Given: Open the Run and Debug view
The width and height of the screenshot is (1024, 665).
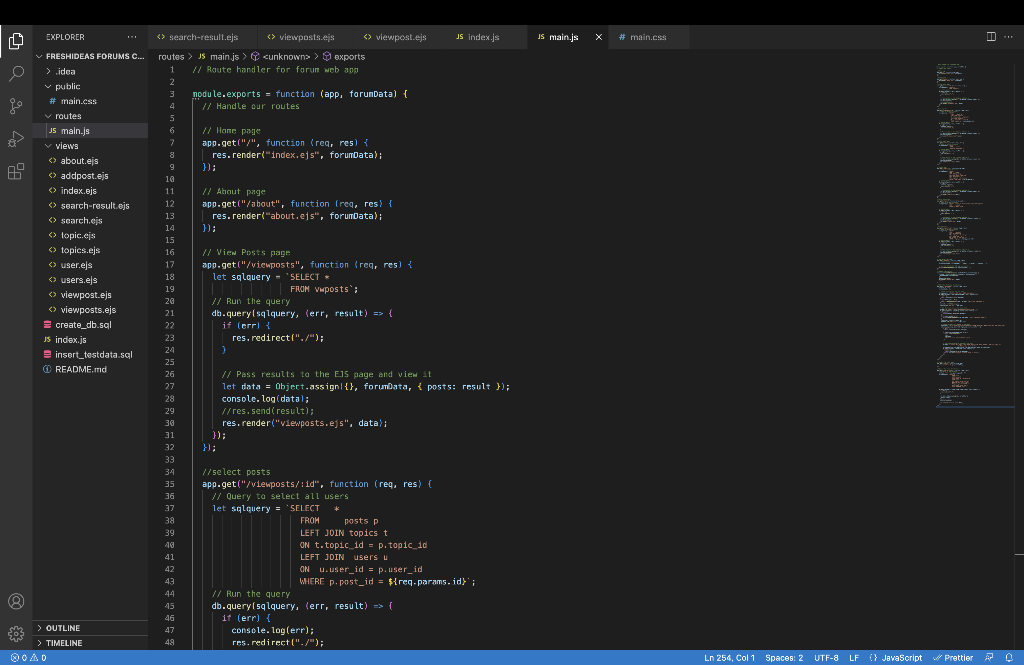Looking at the screenshot, I should click(16, 139).
